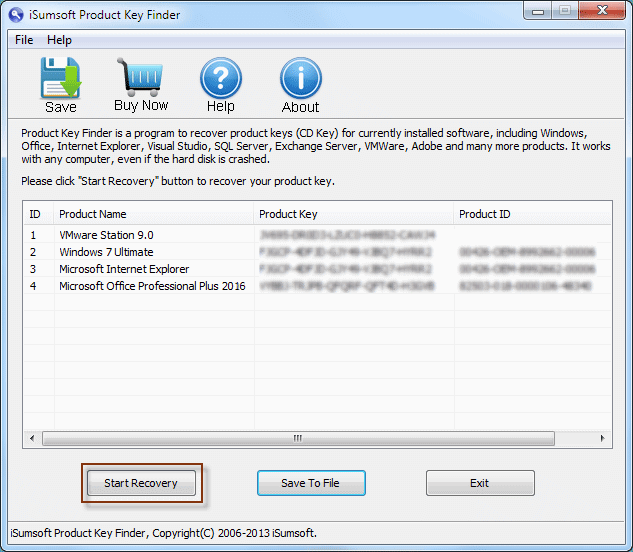
Task: Click the blurred product ID of Office 2016
Action: pos(525,286)
